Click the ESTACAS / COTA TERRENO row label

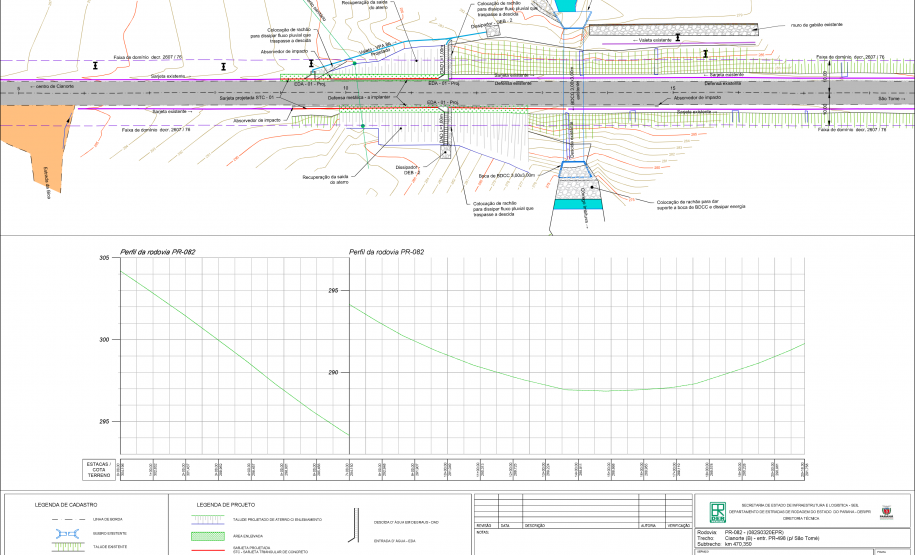point(99,470)
